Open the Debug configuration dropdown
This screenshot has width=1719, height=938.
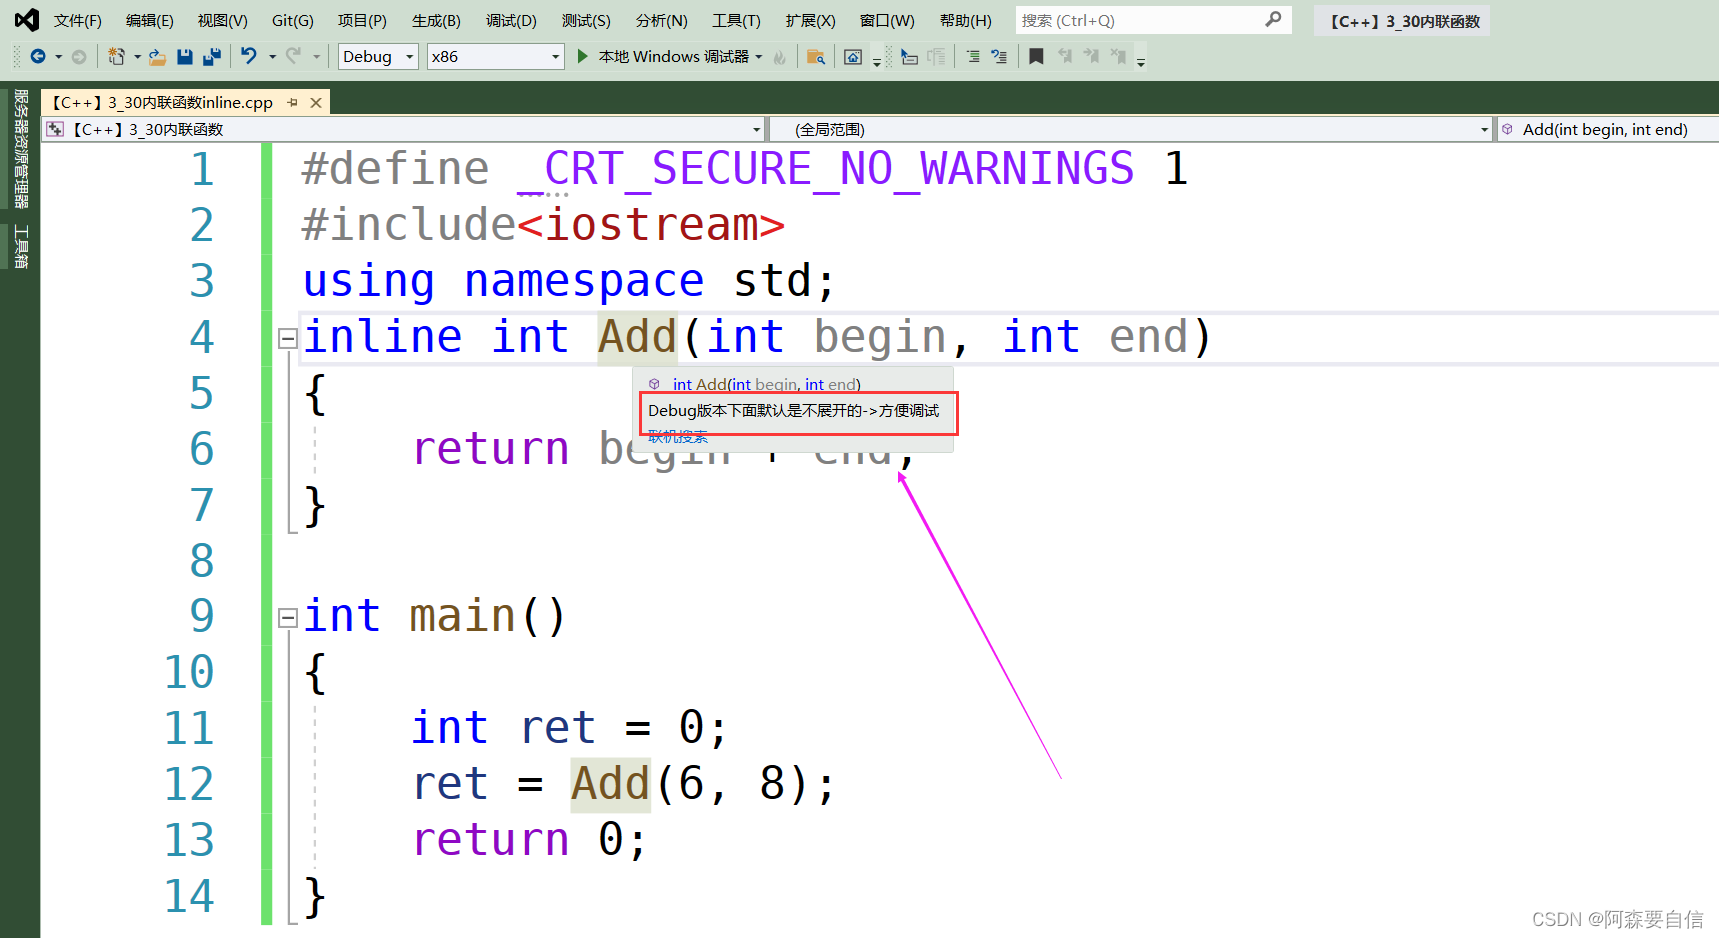point(378,57)
